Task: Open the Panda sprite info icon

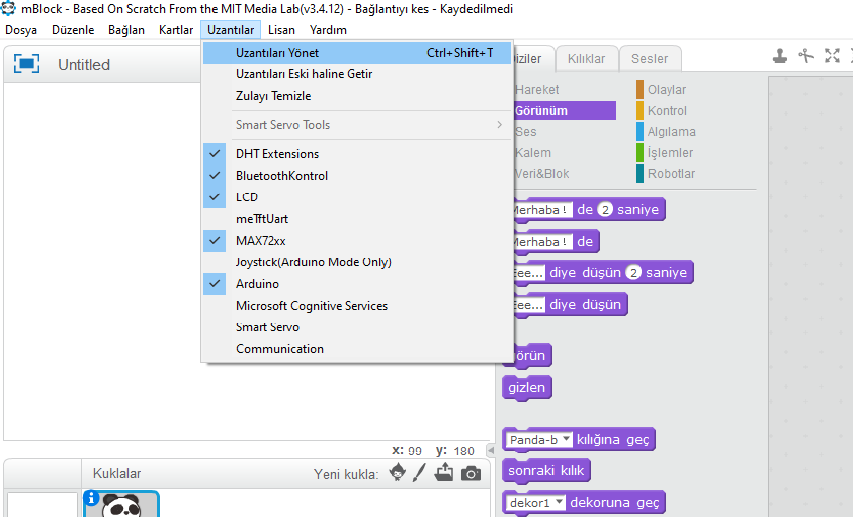Action: pyautogui.click(x=91, y=497)
